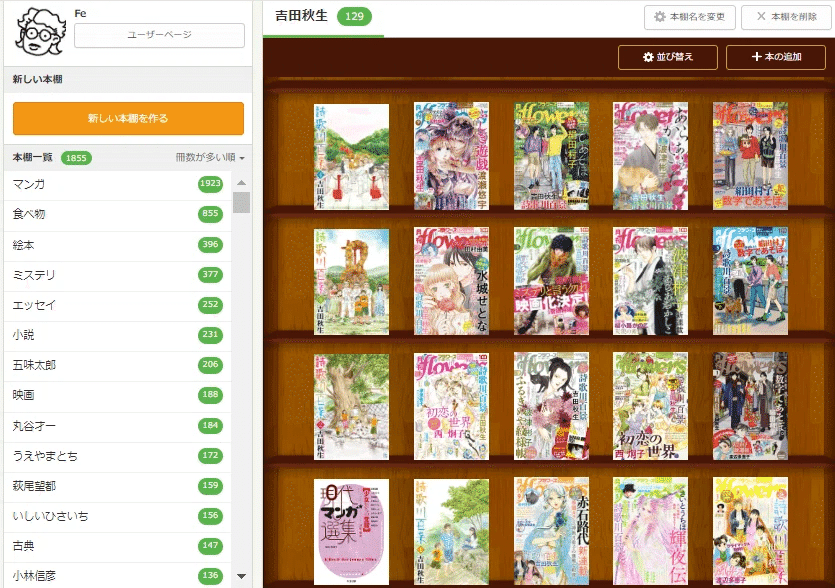Viewport: 835px width, 588px height.
Task: Open top-row cover labeled 数字であそぼ
Action: pyautogui.click(x=750, y=156)
